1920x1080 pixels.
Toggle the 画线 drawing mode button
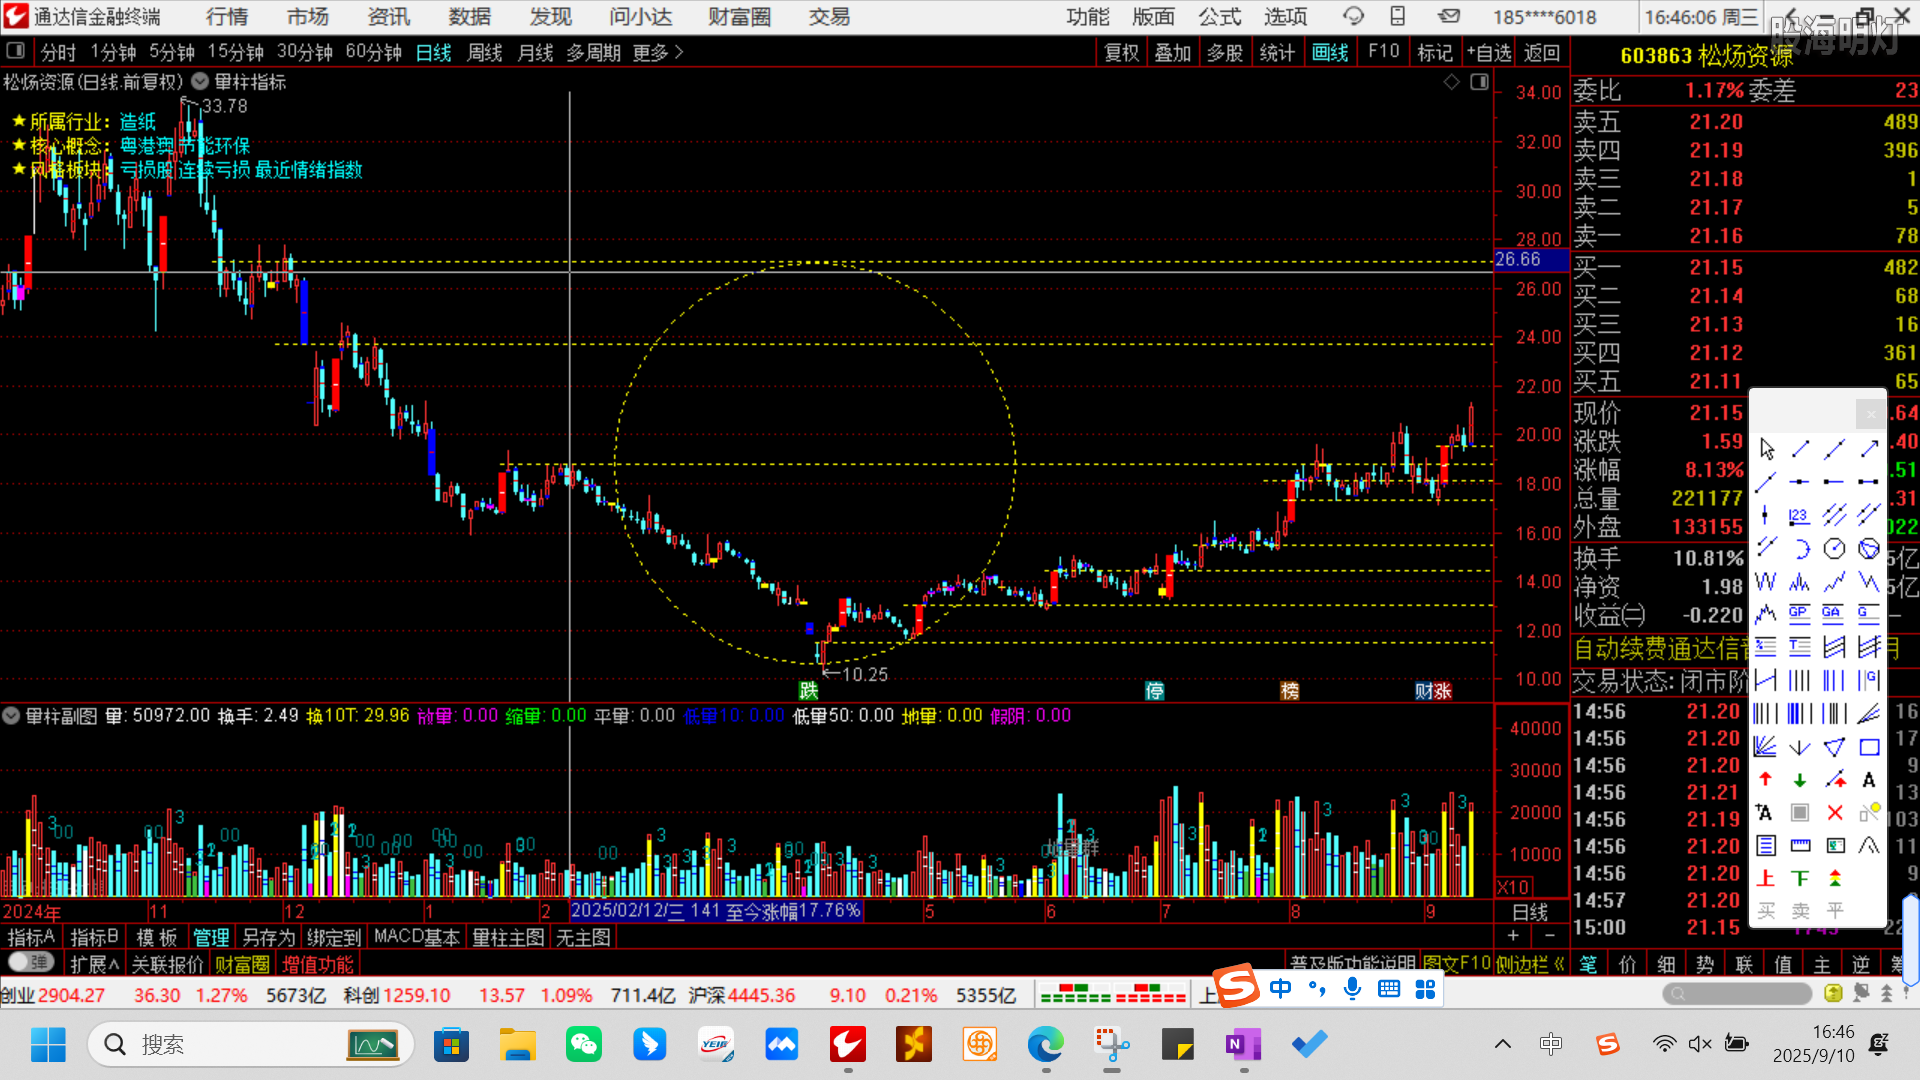(x=1330, y=52)
